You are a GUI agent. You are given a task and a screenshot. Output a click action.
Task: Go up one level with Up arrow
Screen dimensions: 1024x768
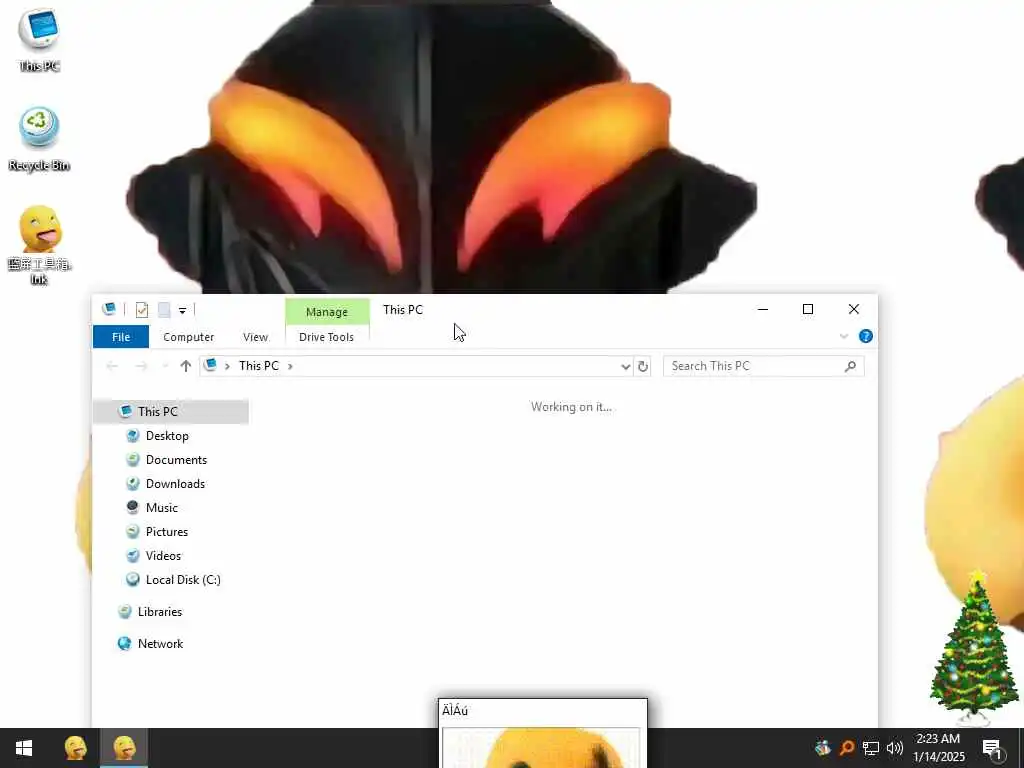point(185,366)
